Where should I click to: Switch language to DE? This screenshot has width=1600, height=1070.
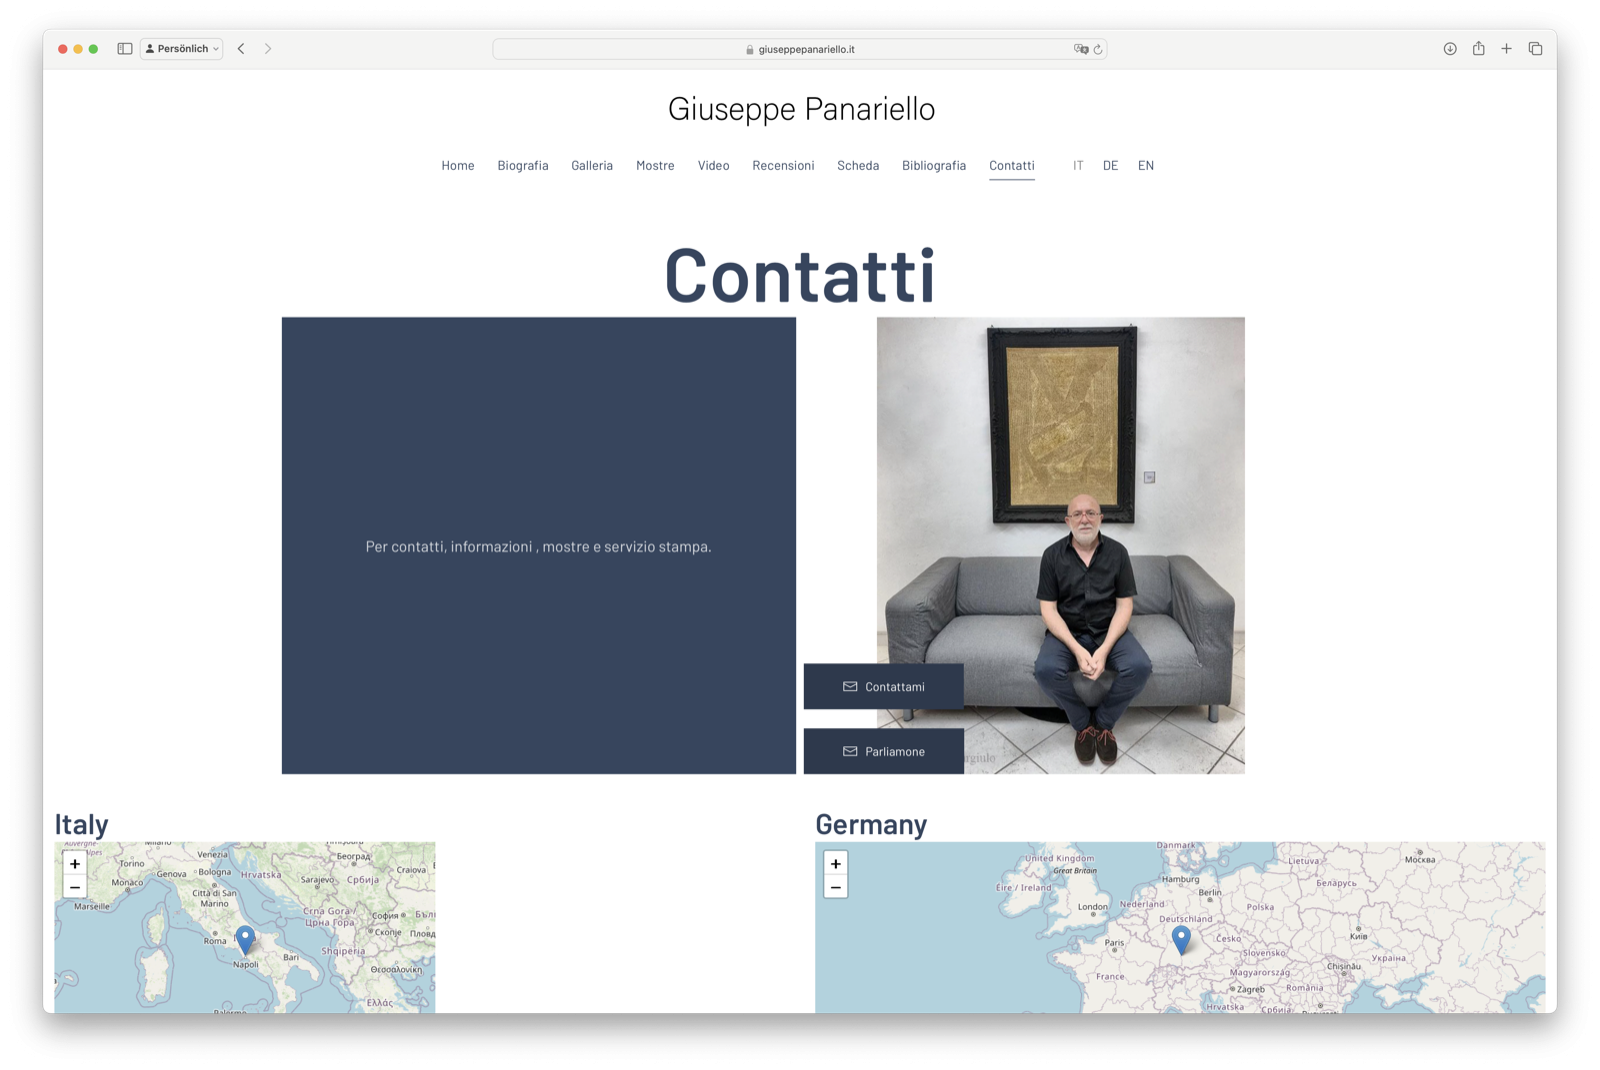pos(1110,166)
